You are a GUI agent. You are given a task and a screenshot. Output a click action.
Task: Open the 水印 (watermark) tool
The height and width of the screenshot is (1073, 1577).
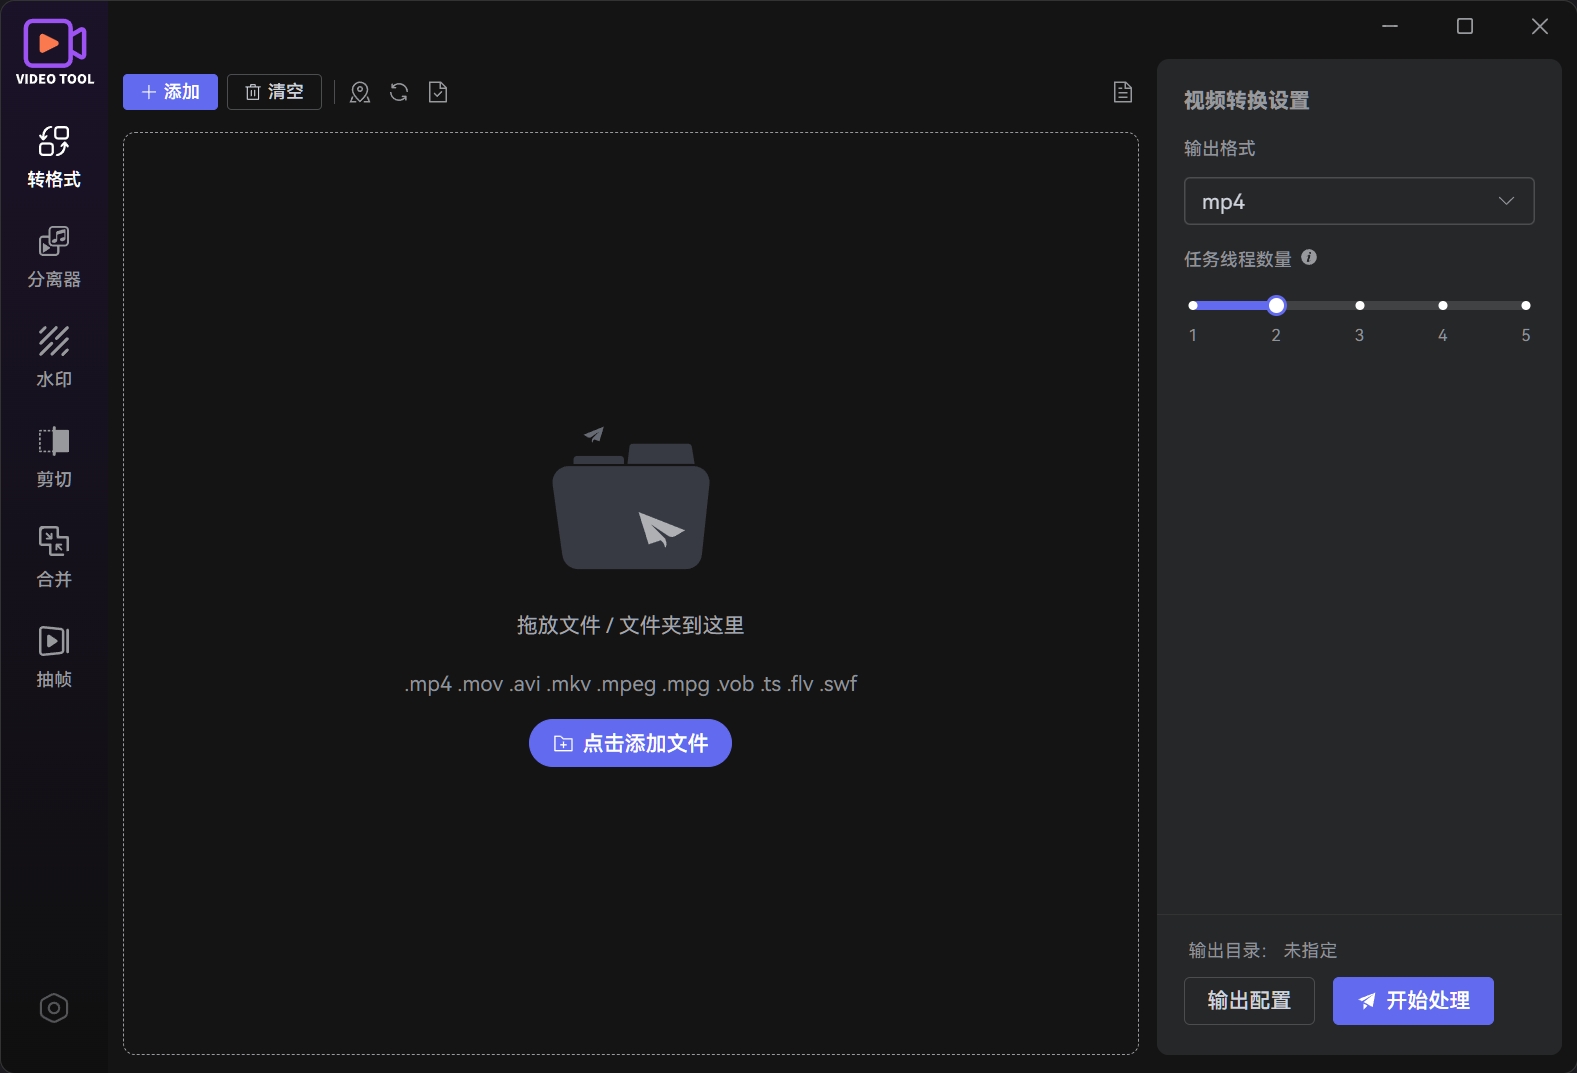(x=54, y=357)
